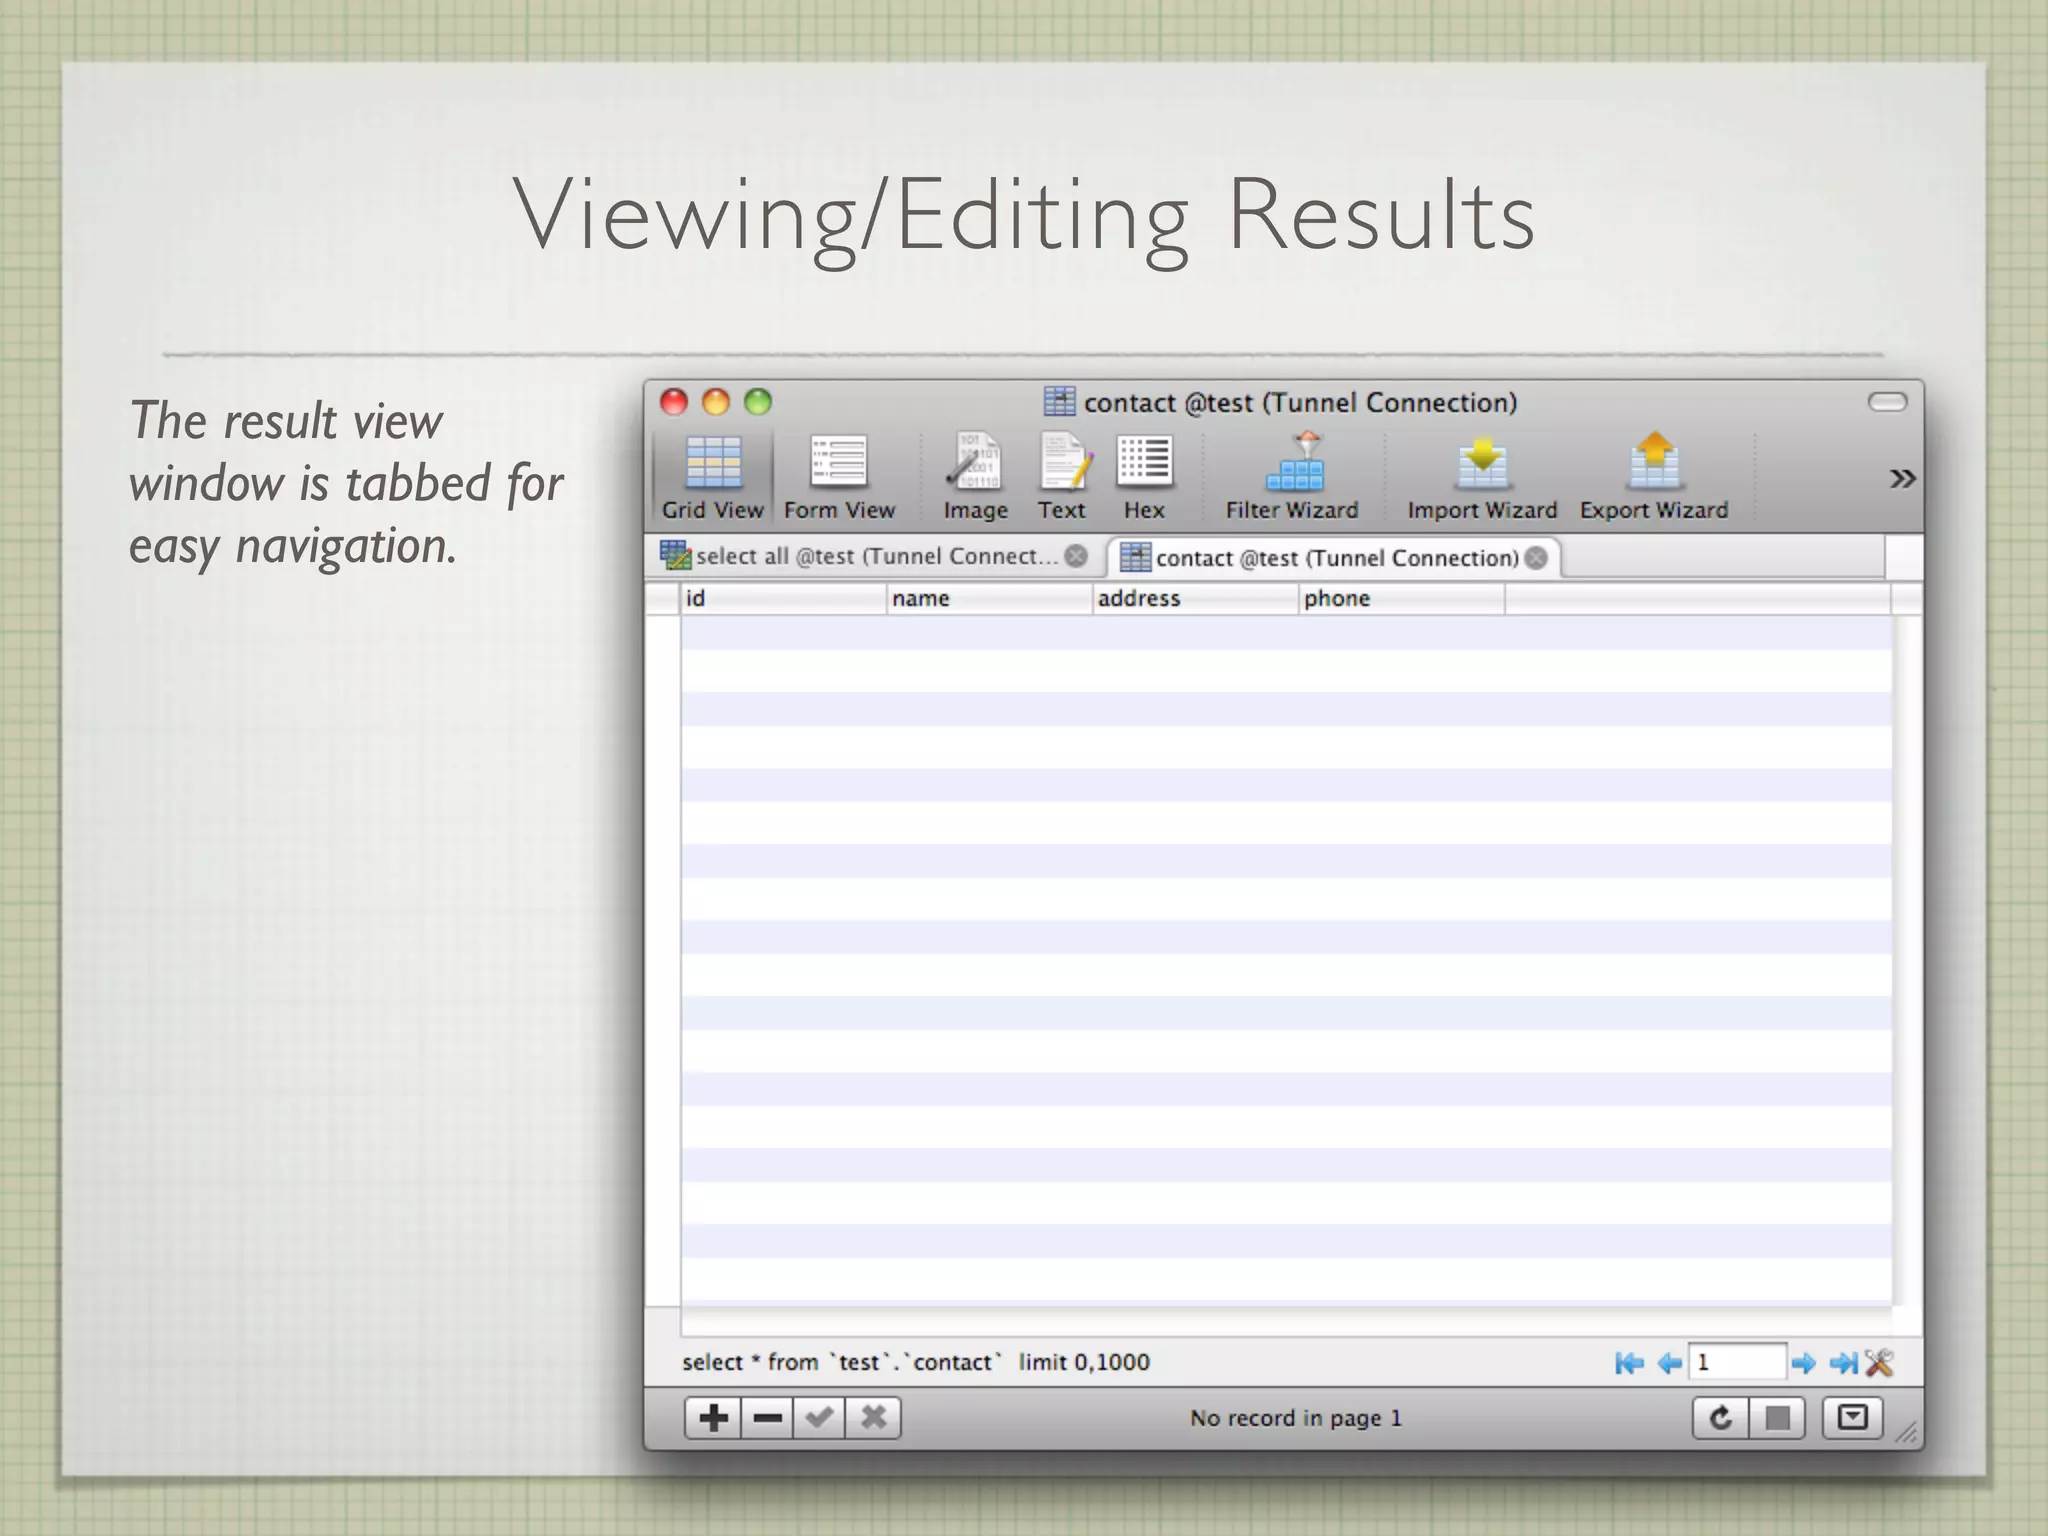2048x1536 pixels.
Task: Go to the next page
Action: tap(1803, 1363)
